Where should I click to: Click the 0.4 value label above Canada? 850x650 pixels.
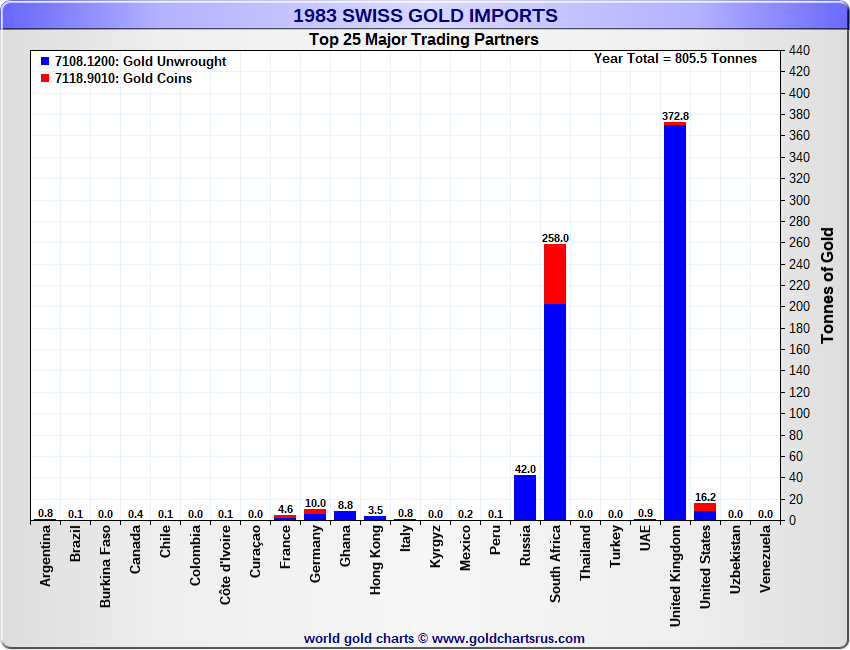point(136,514)
